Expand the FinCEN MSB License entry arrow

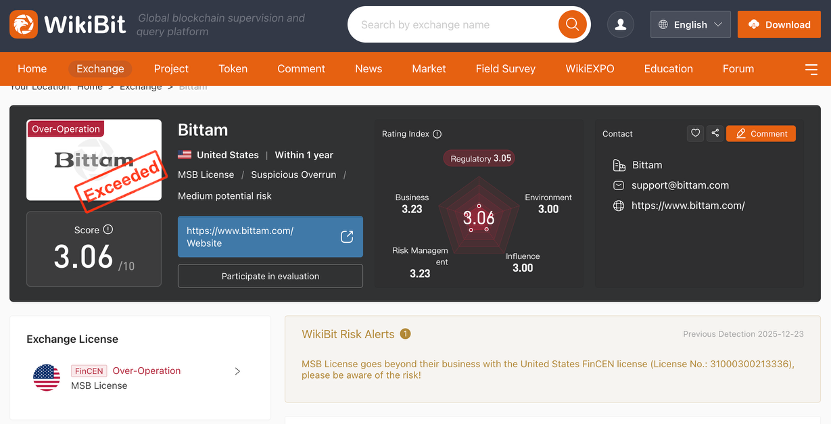tap(237, 371)
